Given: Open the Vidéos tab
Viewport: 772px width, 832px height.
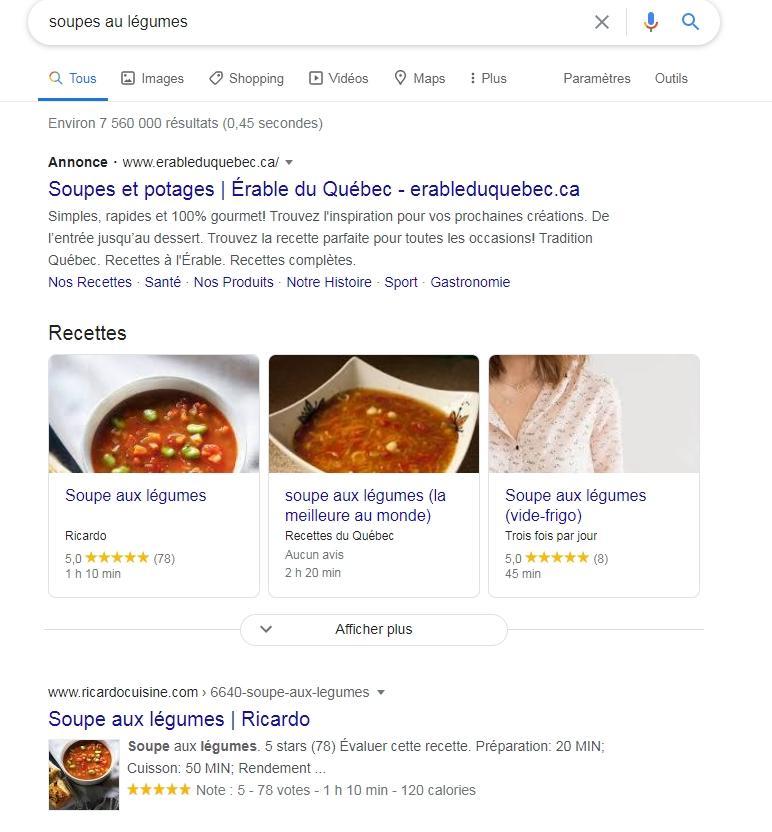Looking at the screenshot, I should click(x=339, y=79).
